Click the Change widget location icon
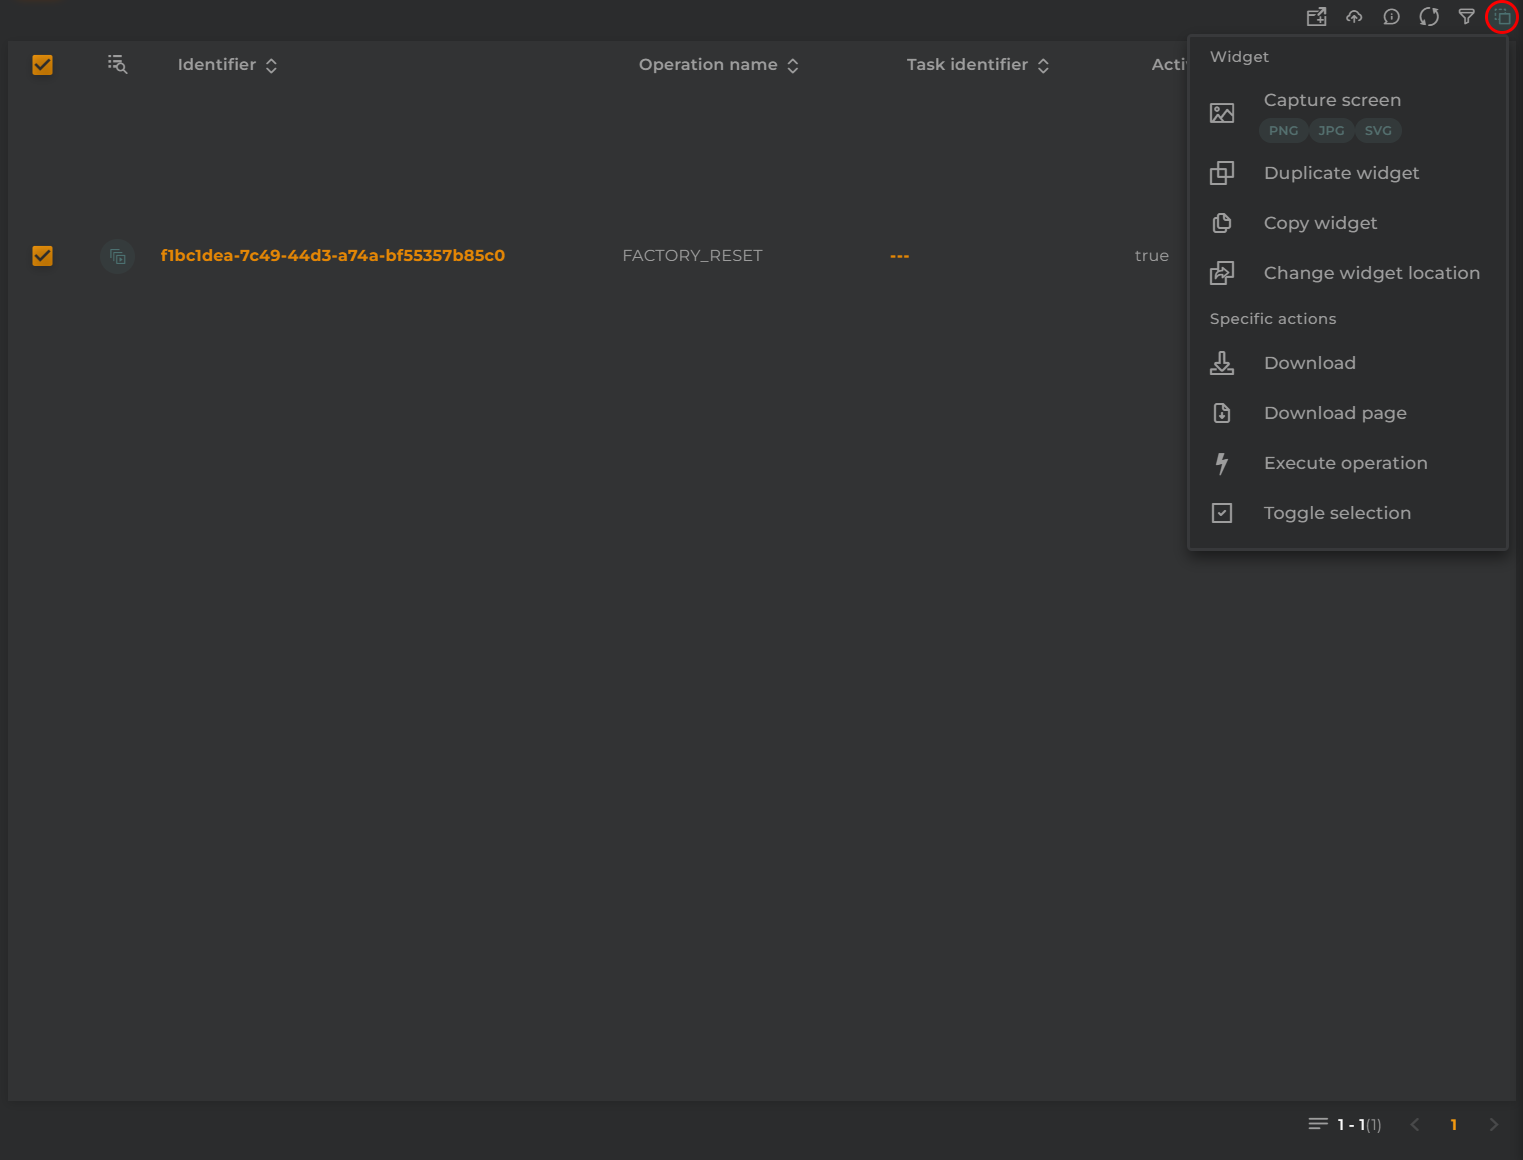Image resolution: width=1523 pixels, height=1160 pixels. coord(1222,273)
